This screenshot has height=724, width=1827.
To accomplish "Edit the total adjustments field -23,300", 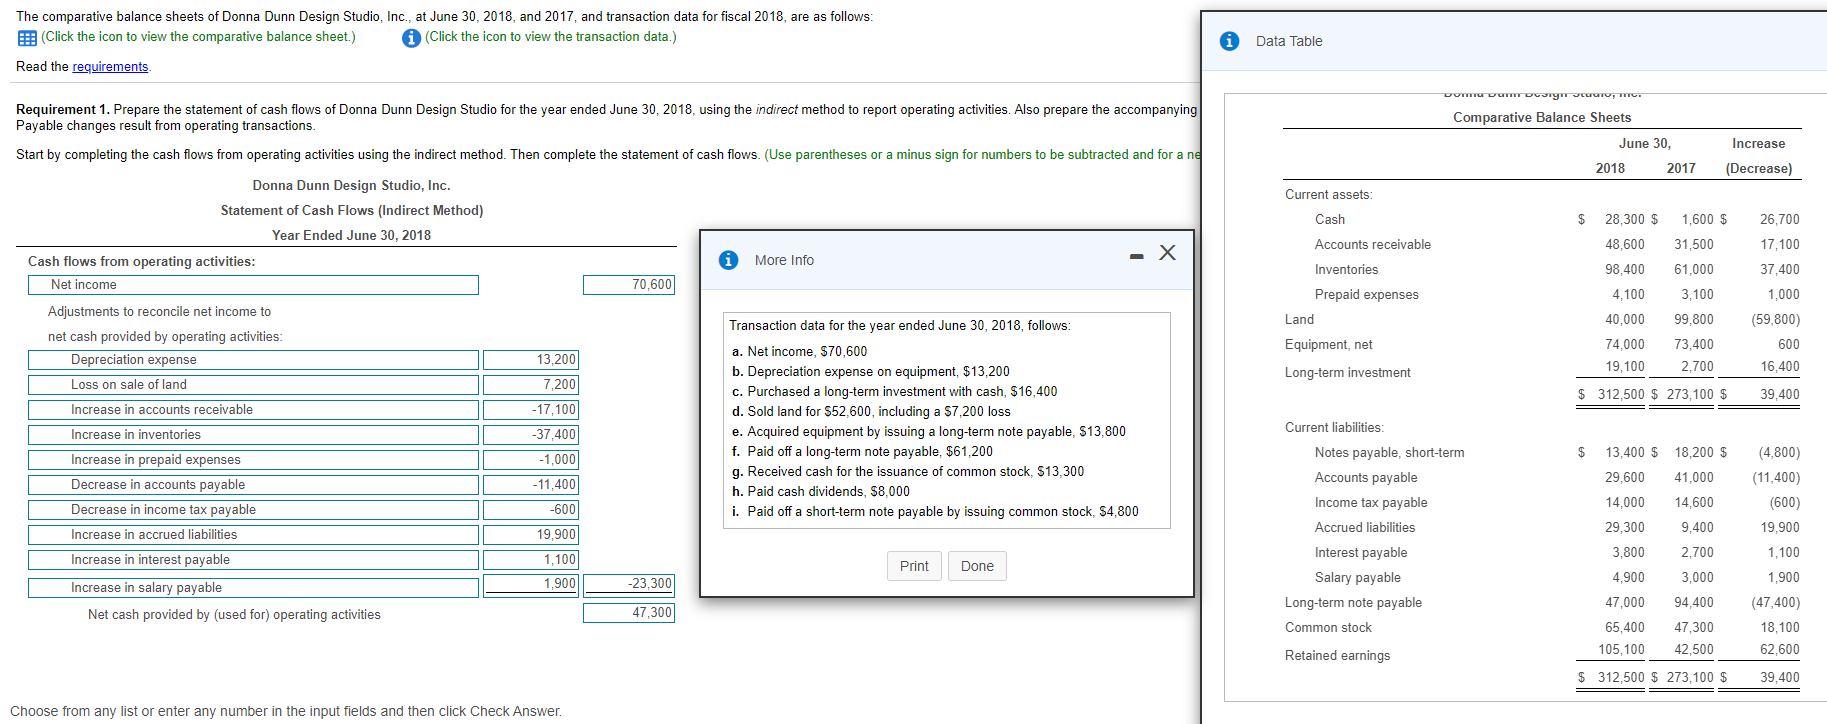I will [x=629, y=584].
